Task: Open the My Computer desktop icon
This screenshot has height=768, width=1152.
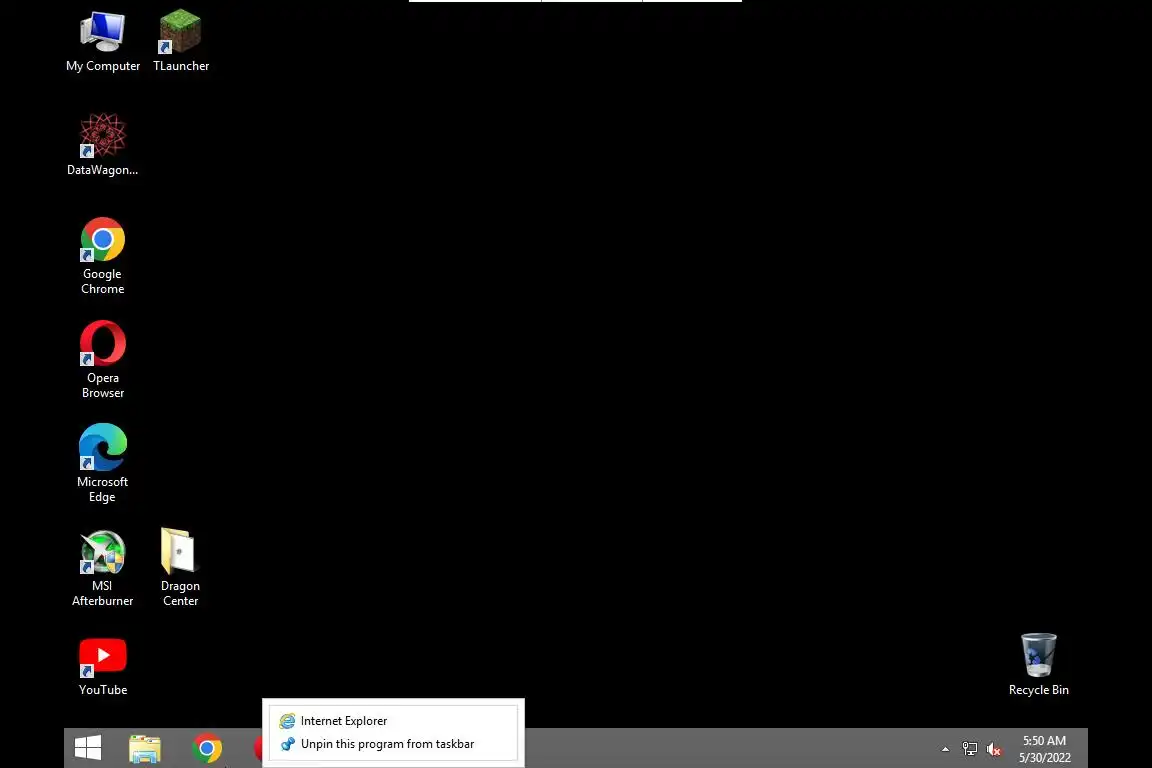Action: pyautogui.click(x=103, y=42)
